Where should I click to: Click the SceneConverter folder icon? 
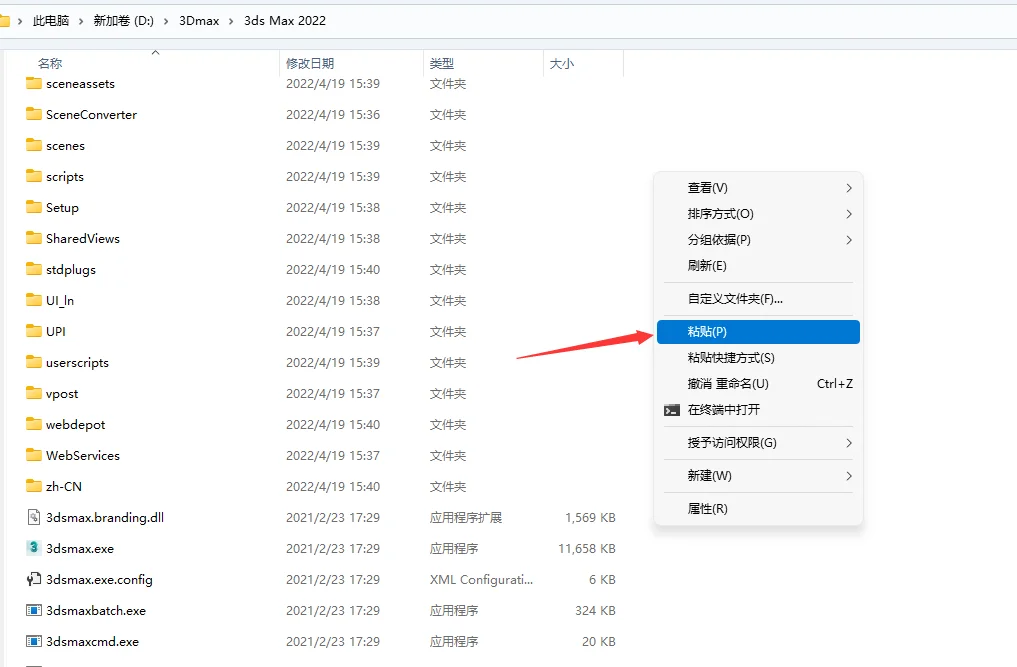[x=34, y=114]
